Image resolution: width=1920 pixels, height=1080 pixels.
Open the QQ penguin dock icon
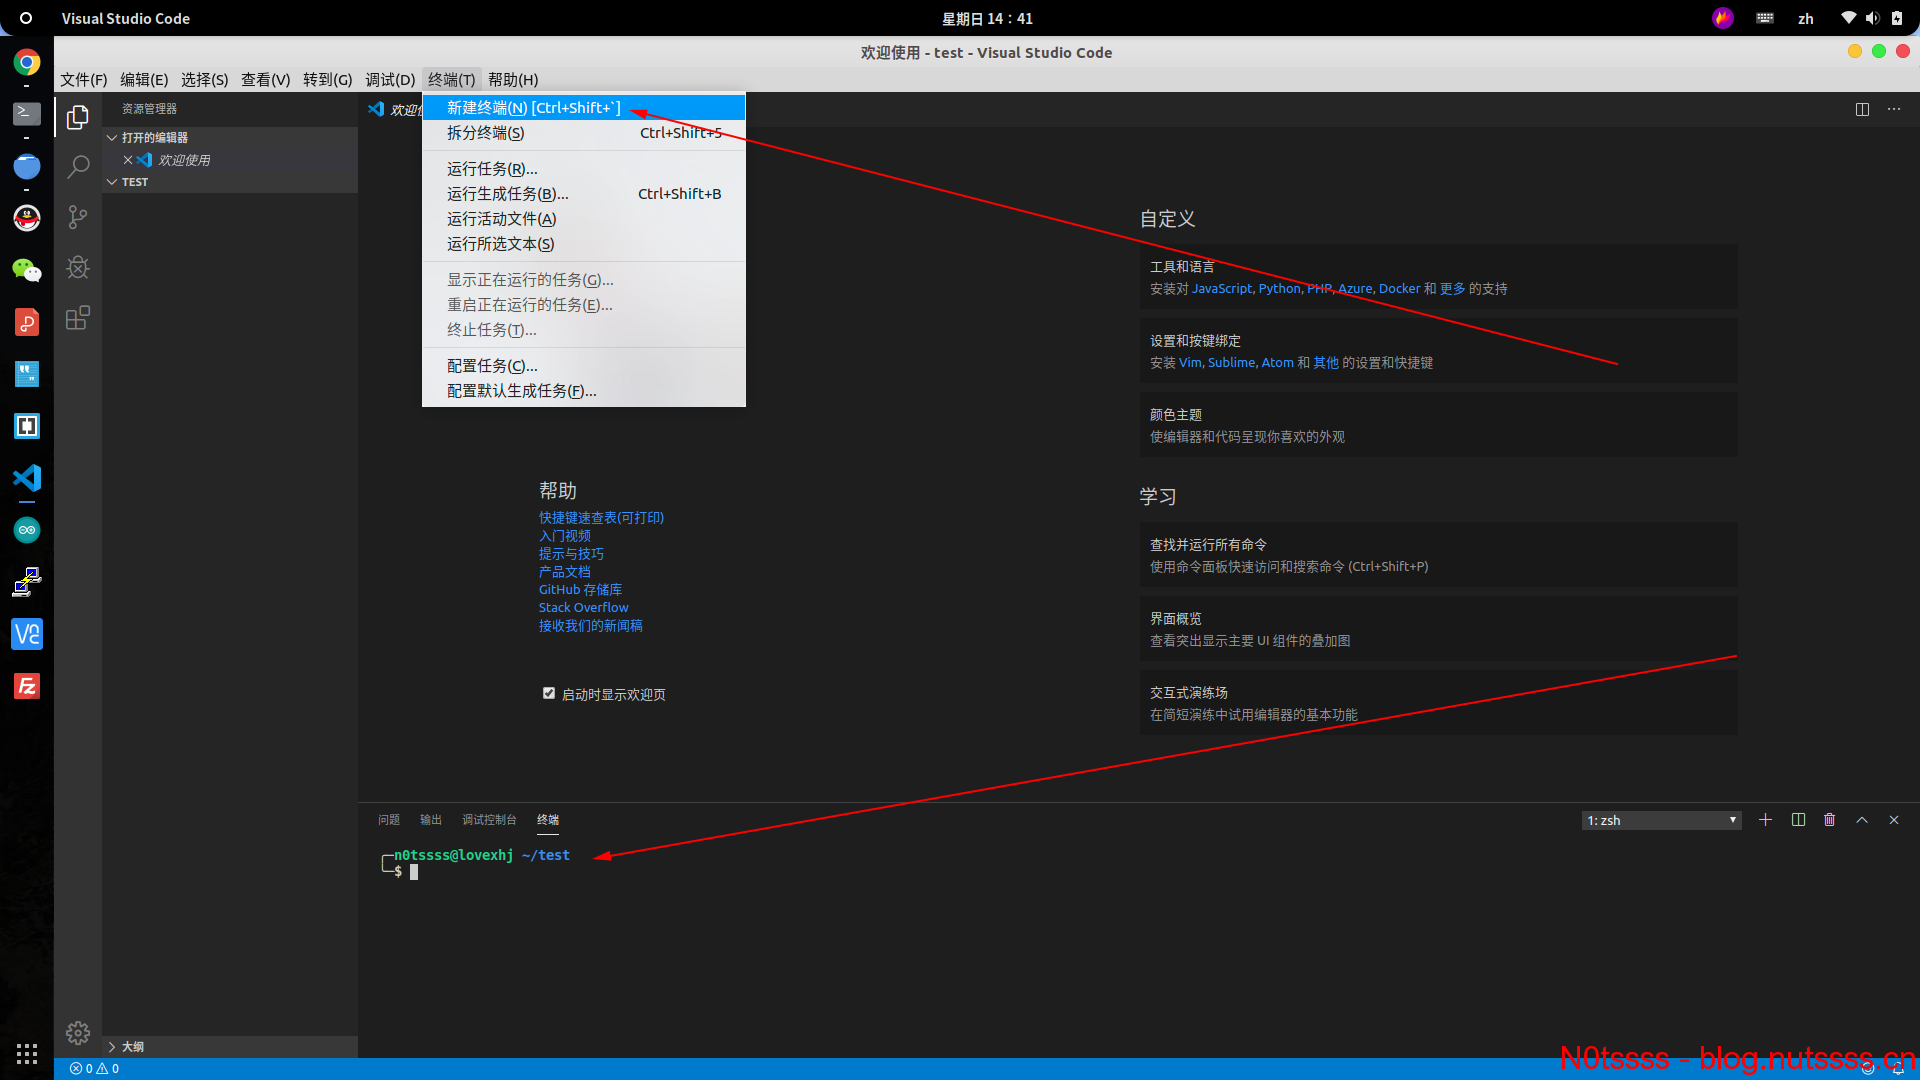click(x=27, y=218)
